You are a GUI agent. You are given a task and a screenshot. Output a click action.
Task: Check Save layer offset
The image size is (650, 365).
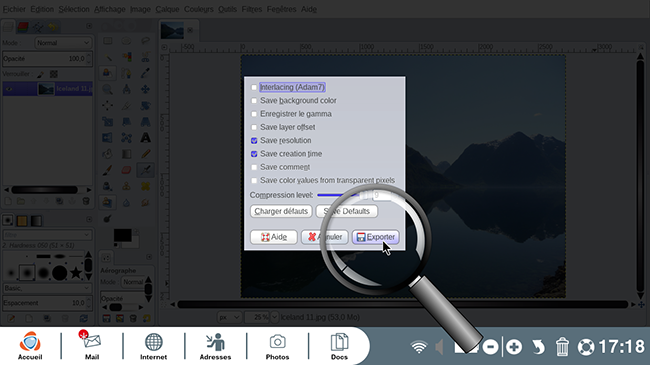pyautogui.click(x=254, y=127)
